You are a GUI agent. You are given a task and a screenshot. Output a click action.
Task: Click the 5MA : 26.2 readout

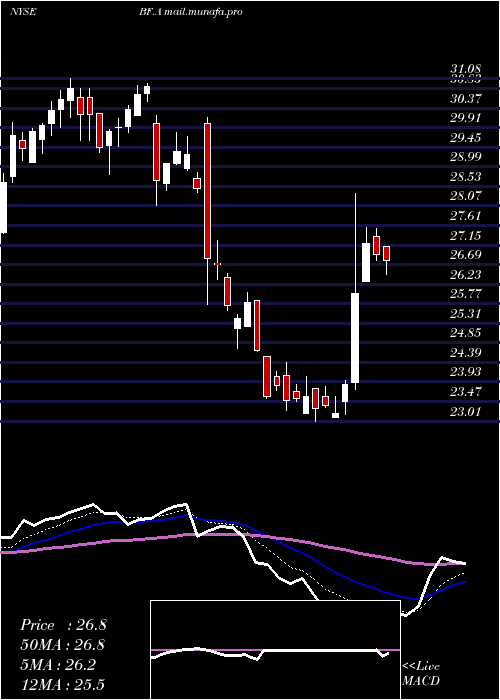58,665
